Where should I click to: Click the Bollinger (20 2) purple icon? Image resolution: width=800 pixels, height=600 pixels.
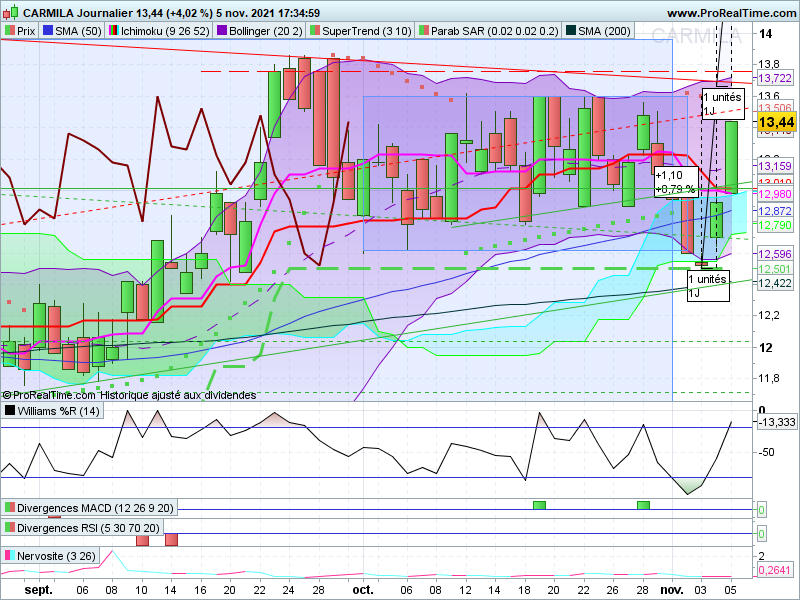(x=222, y=31)
